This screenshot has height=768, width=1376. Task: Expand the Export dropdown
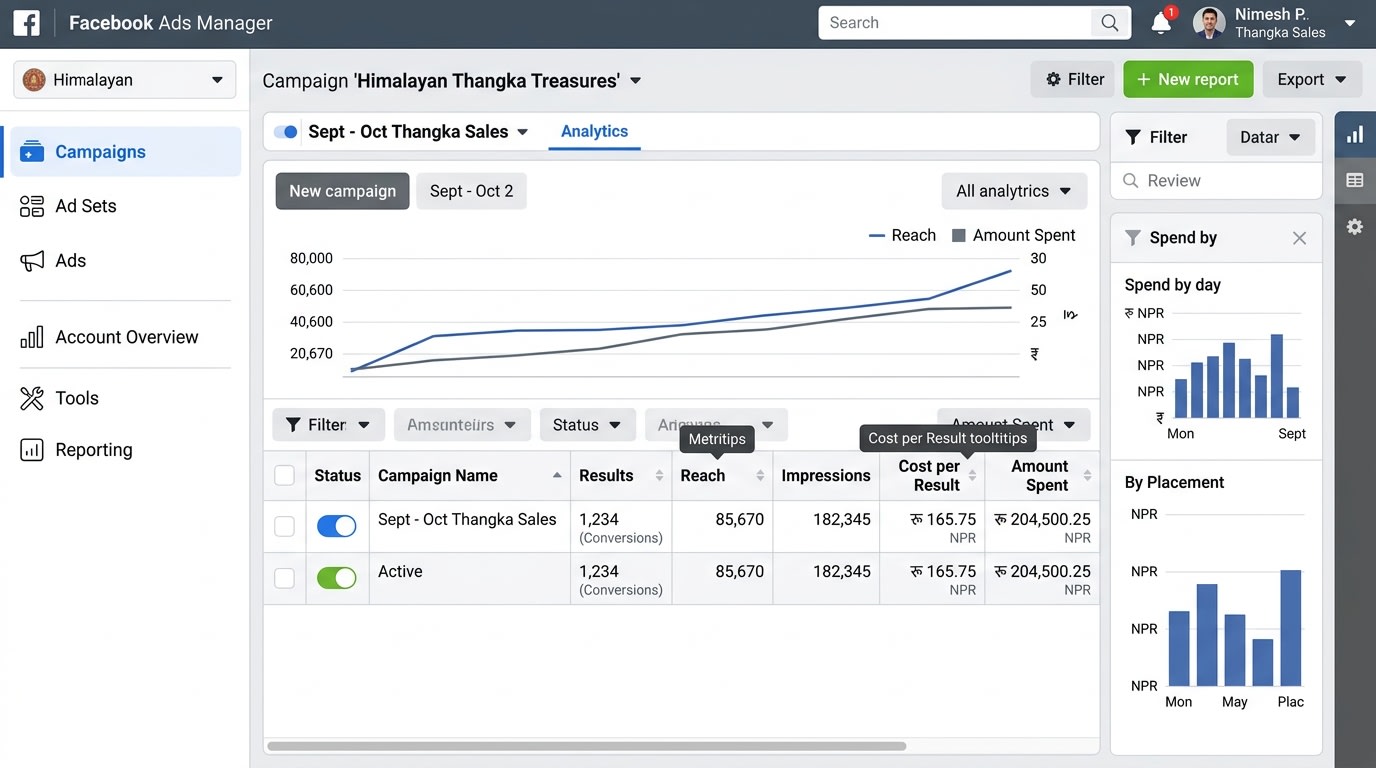(x=1312, y=79)
